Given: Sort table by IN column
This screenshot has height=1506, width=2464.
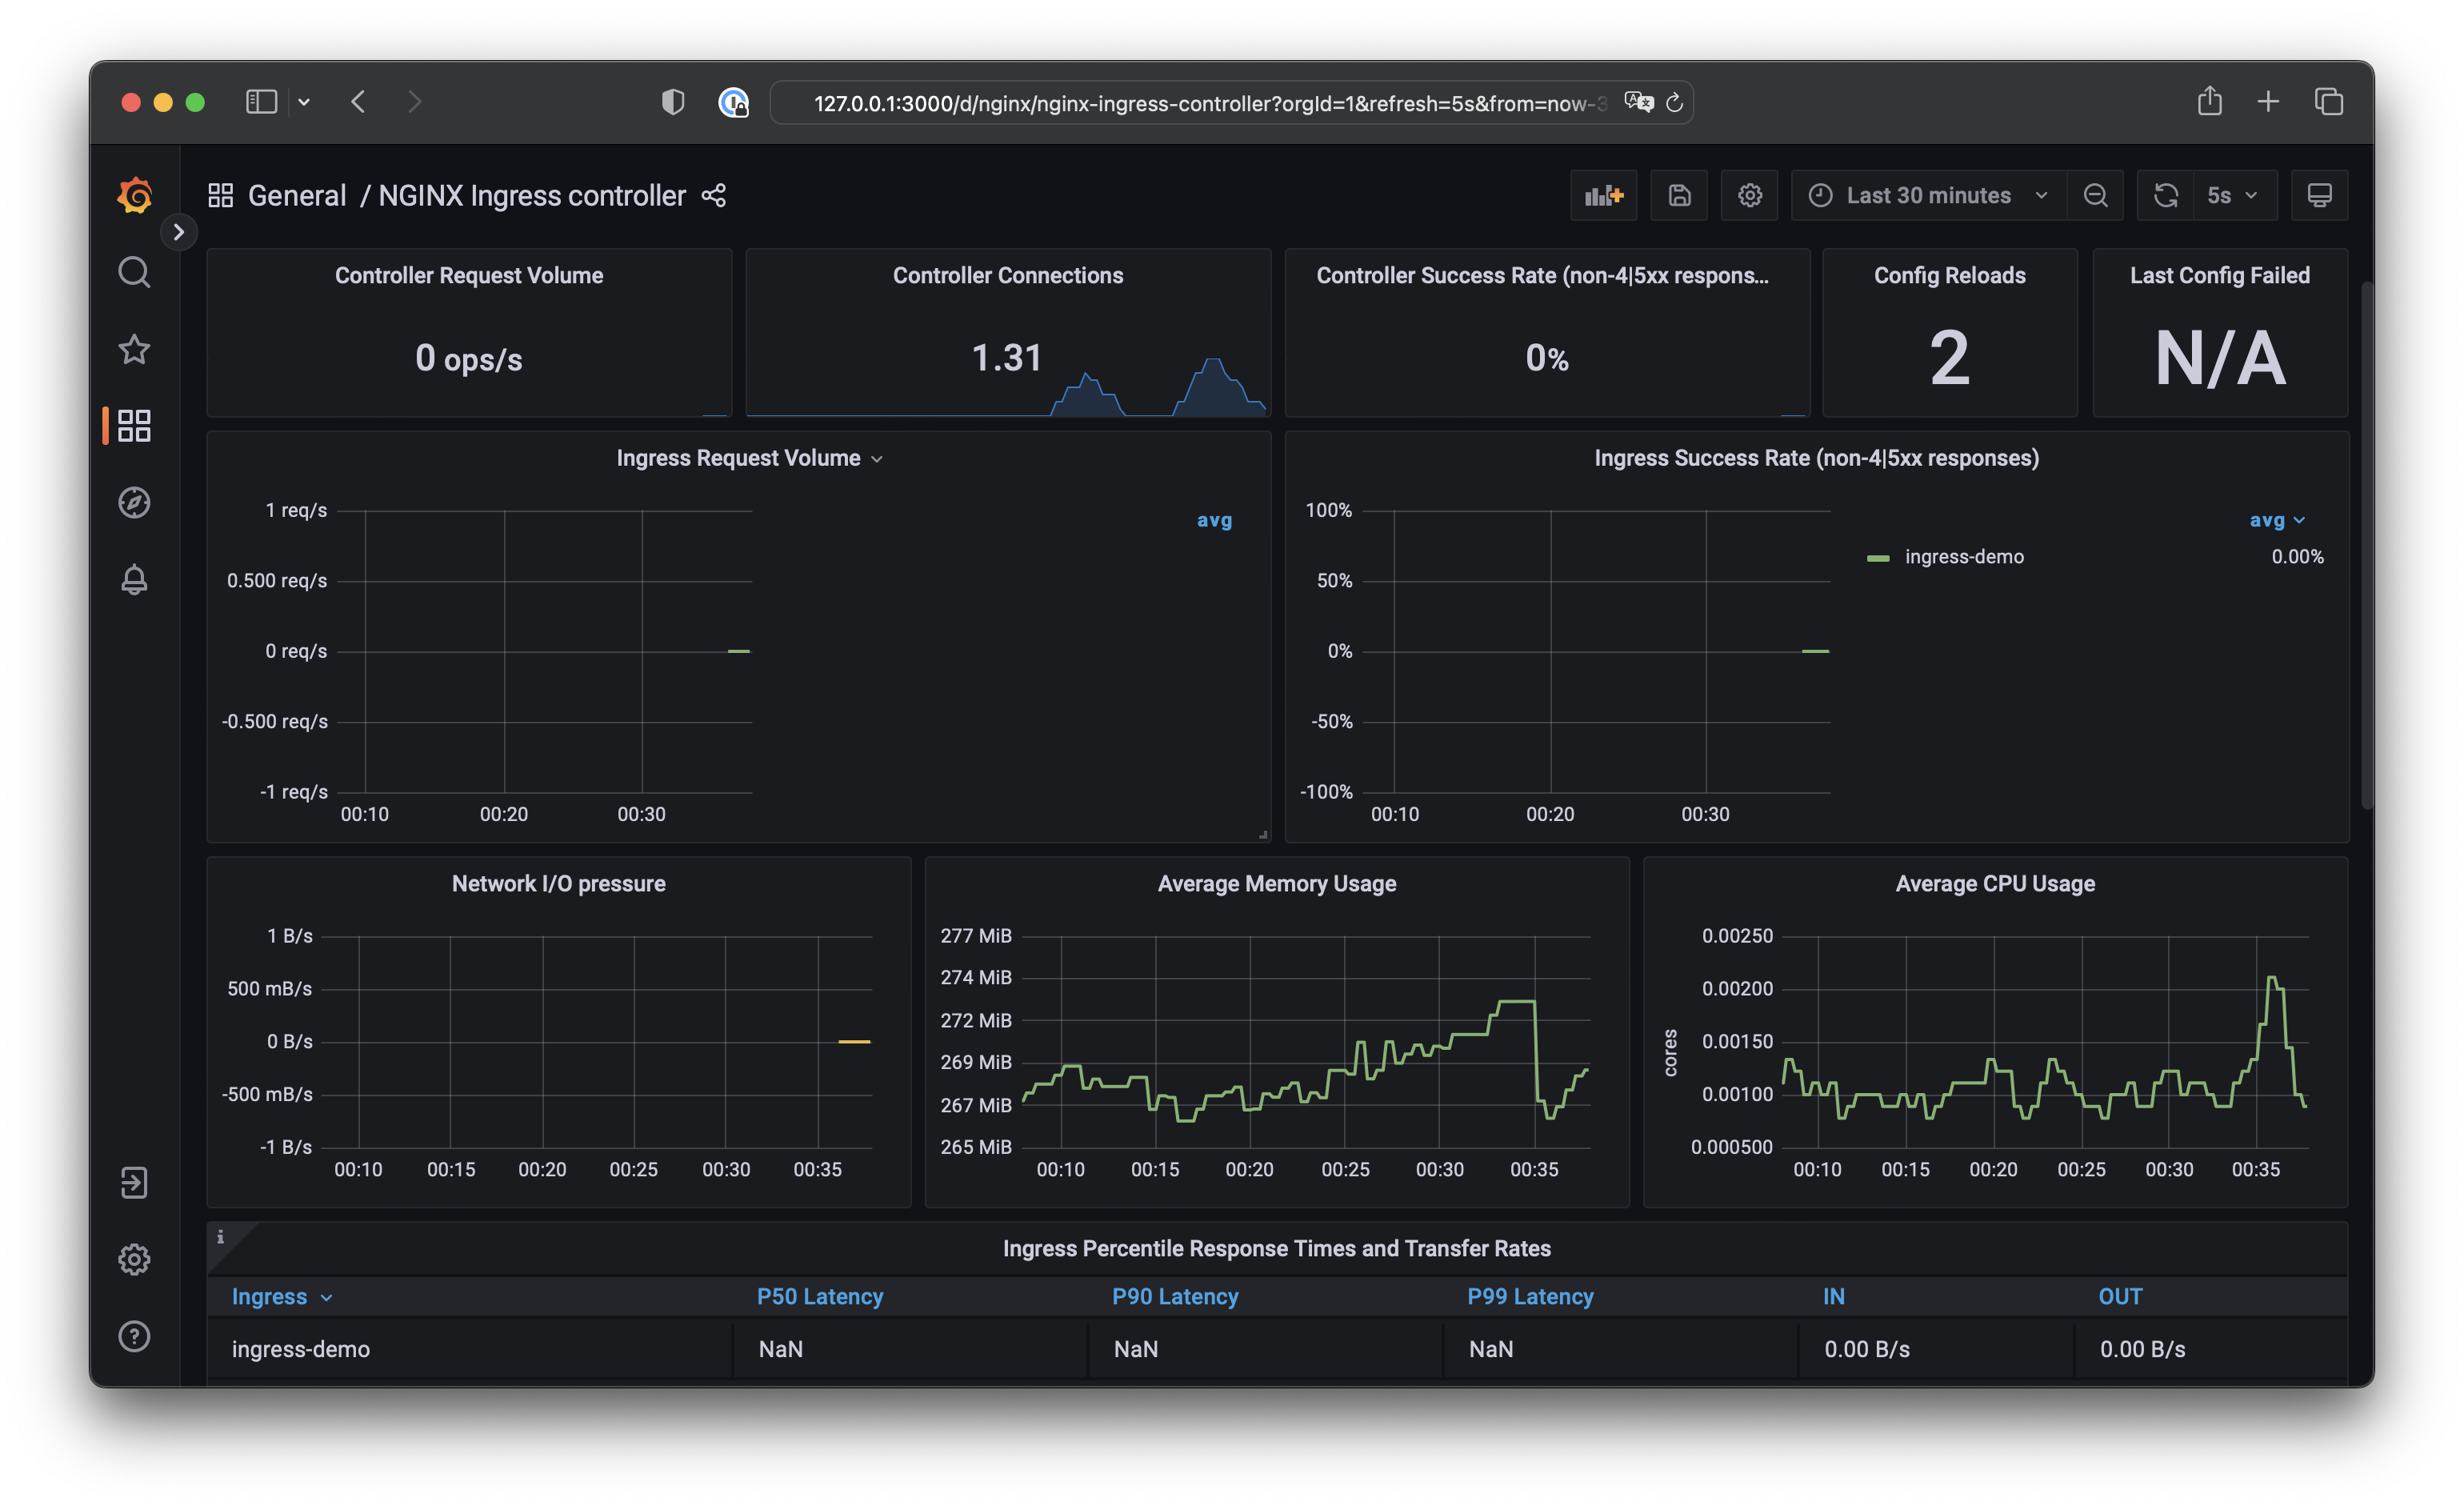Looking at the screenshot, I should 1833,1297.
